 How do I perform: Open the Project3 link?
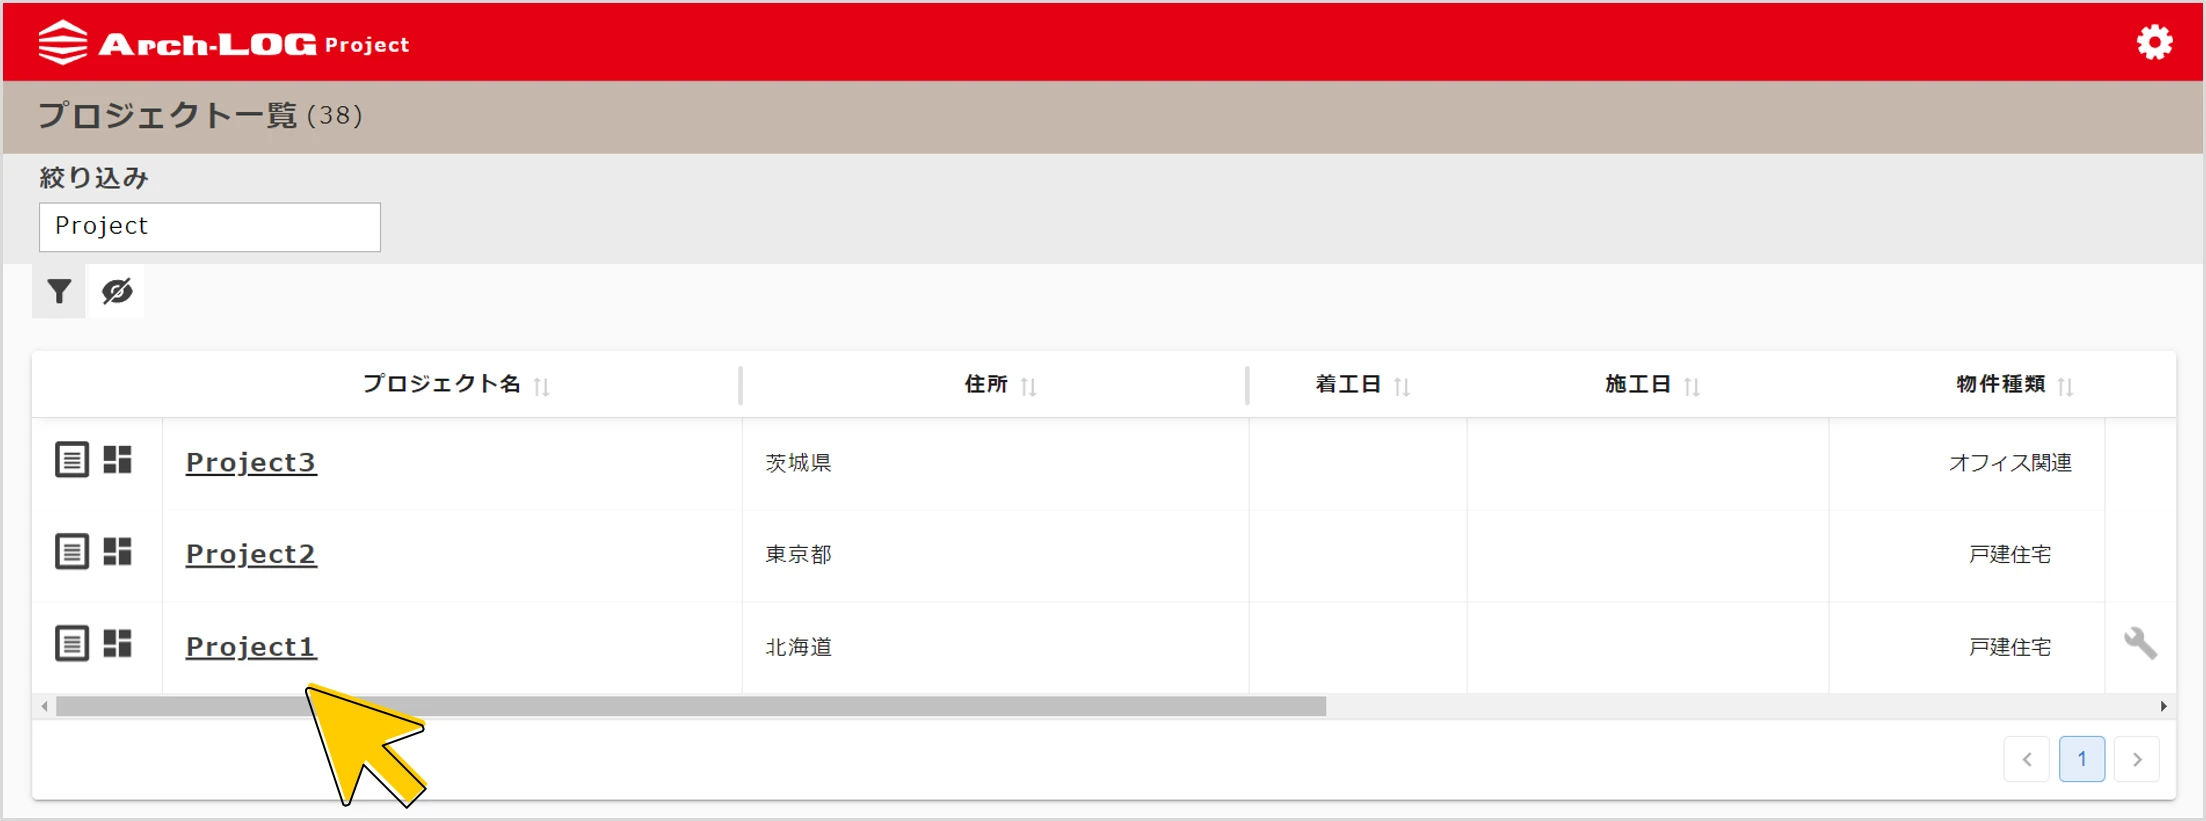pos(251,462)
